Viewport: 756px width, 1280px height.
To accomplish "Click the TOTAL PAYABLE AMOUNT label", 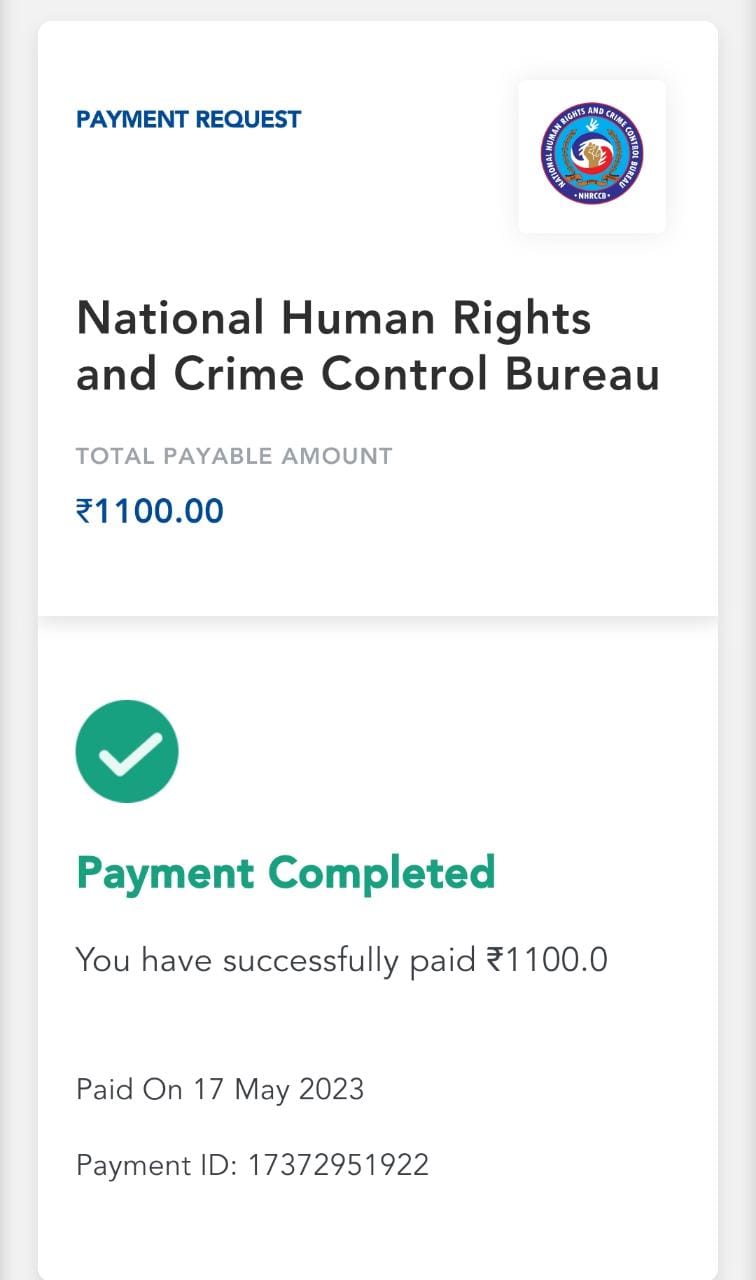I will [234, 457].
